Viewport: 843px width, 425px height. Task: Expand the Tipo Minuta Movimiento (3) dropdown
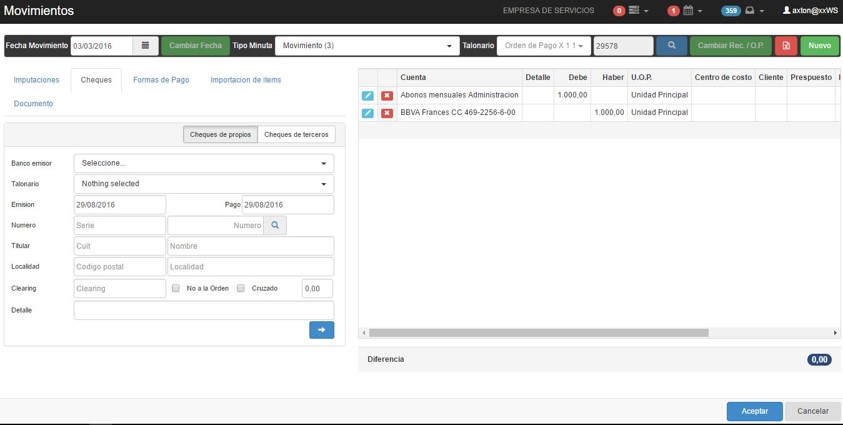(x=366, y=46)
